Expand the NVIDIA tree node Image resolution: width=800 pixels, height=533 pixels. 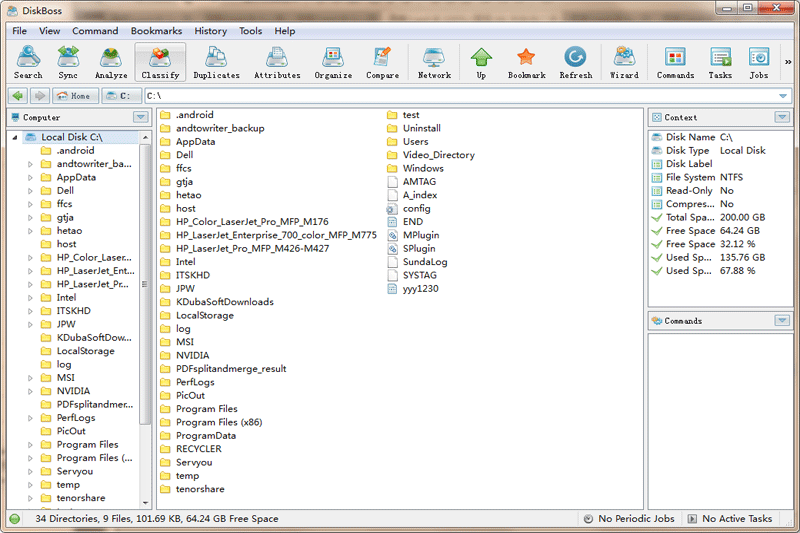pyautogui.click(x=30, y=391)
